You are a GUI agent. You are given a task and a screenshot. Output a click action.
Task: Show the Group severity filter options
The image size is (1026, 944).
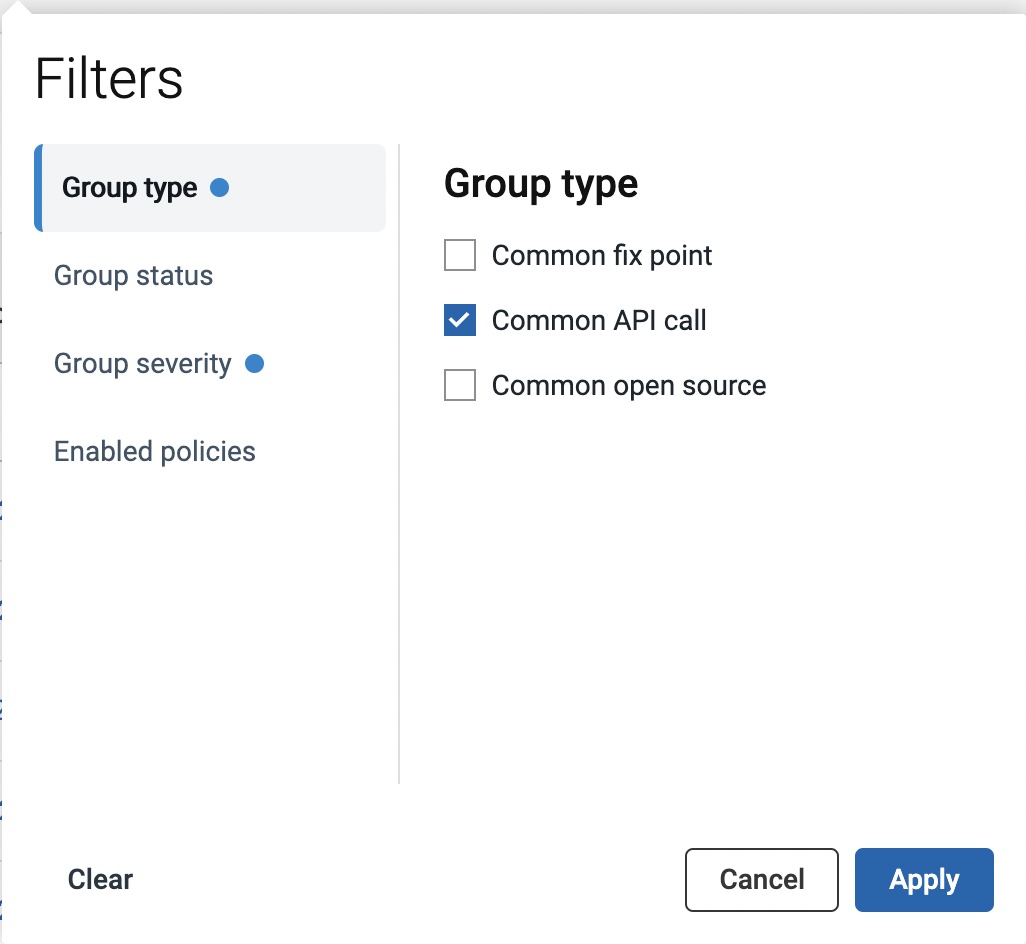[x=143, y=364]
